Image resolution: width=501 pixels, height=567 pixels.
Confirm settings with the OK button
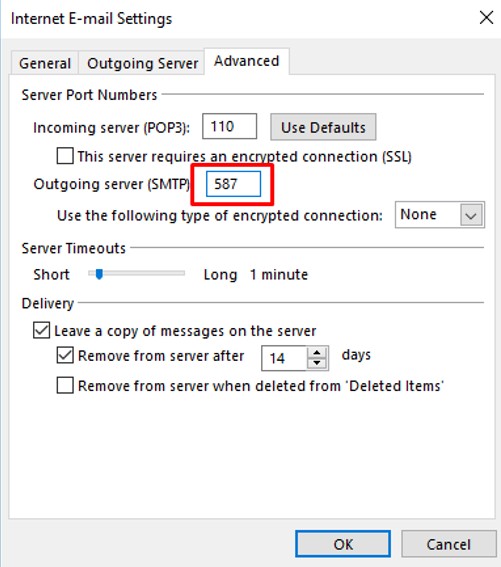[x=343, y=544]
